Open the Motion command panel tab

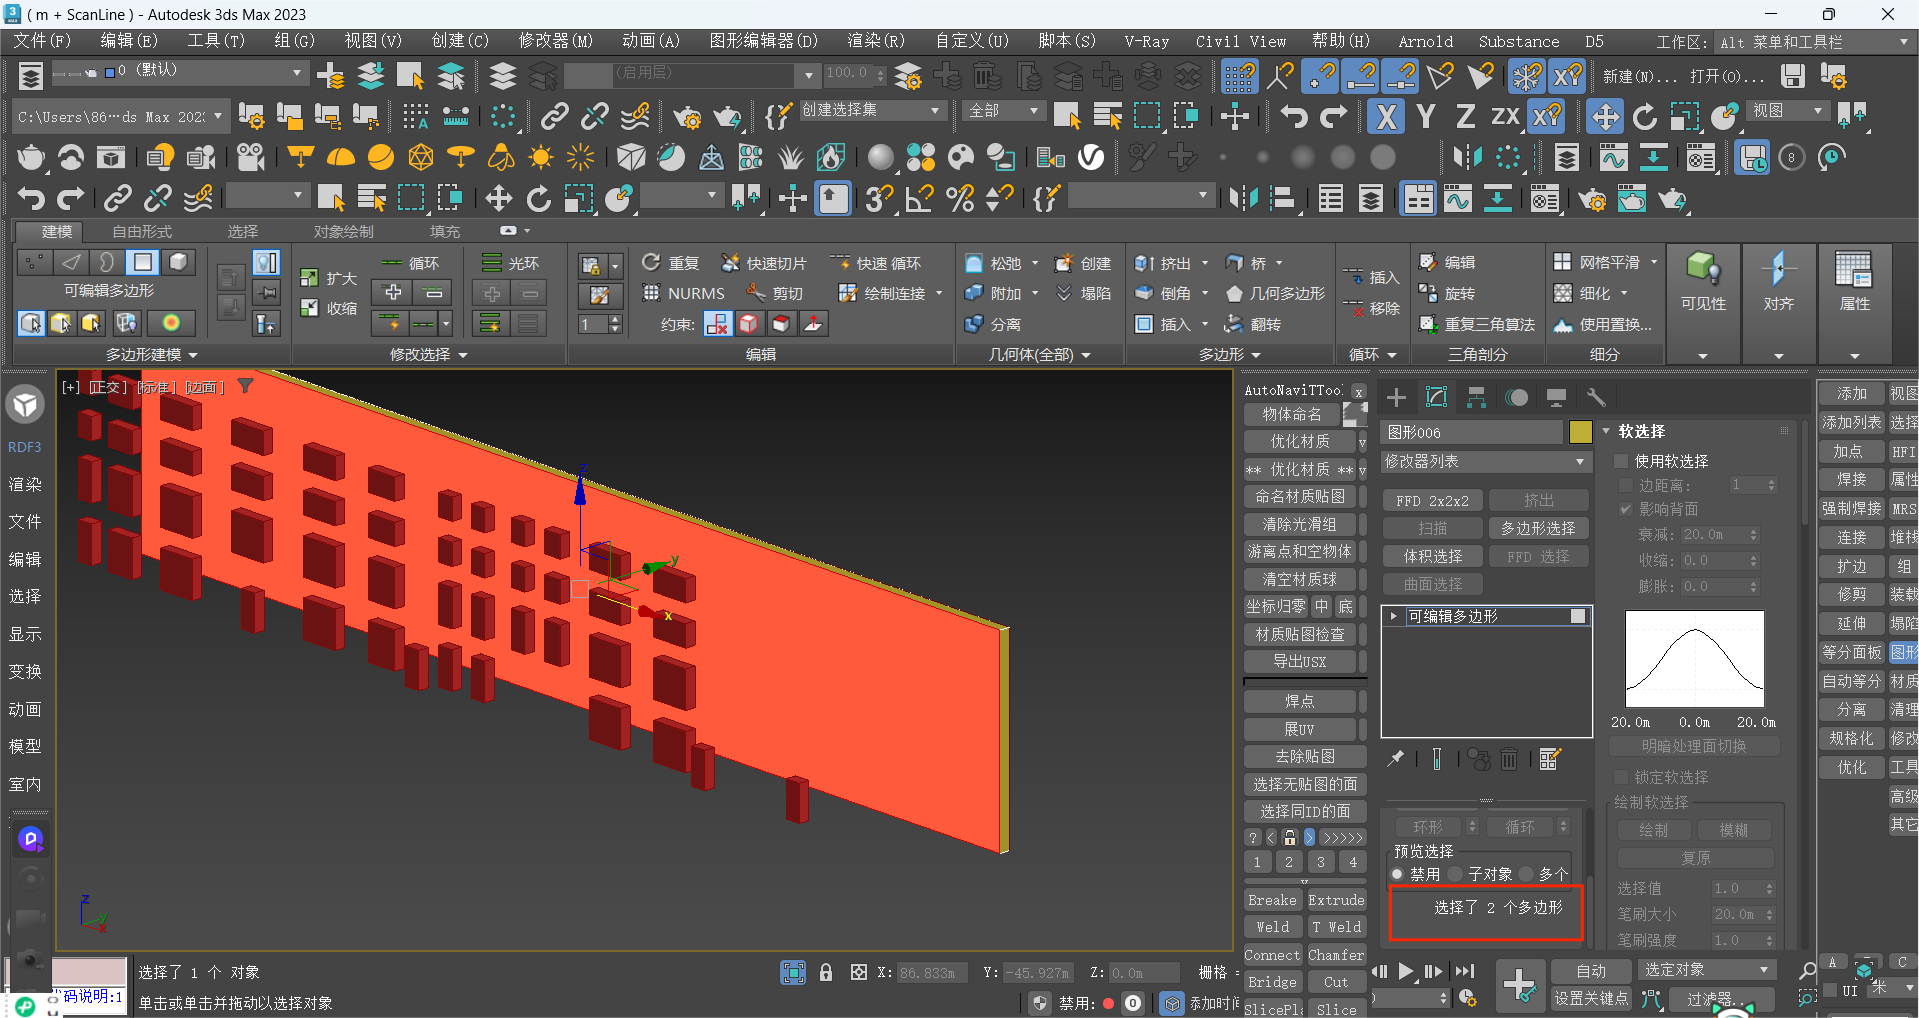point(1516,398)
